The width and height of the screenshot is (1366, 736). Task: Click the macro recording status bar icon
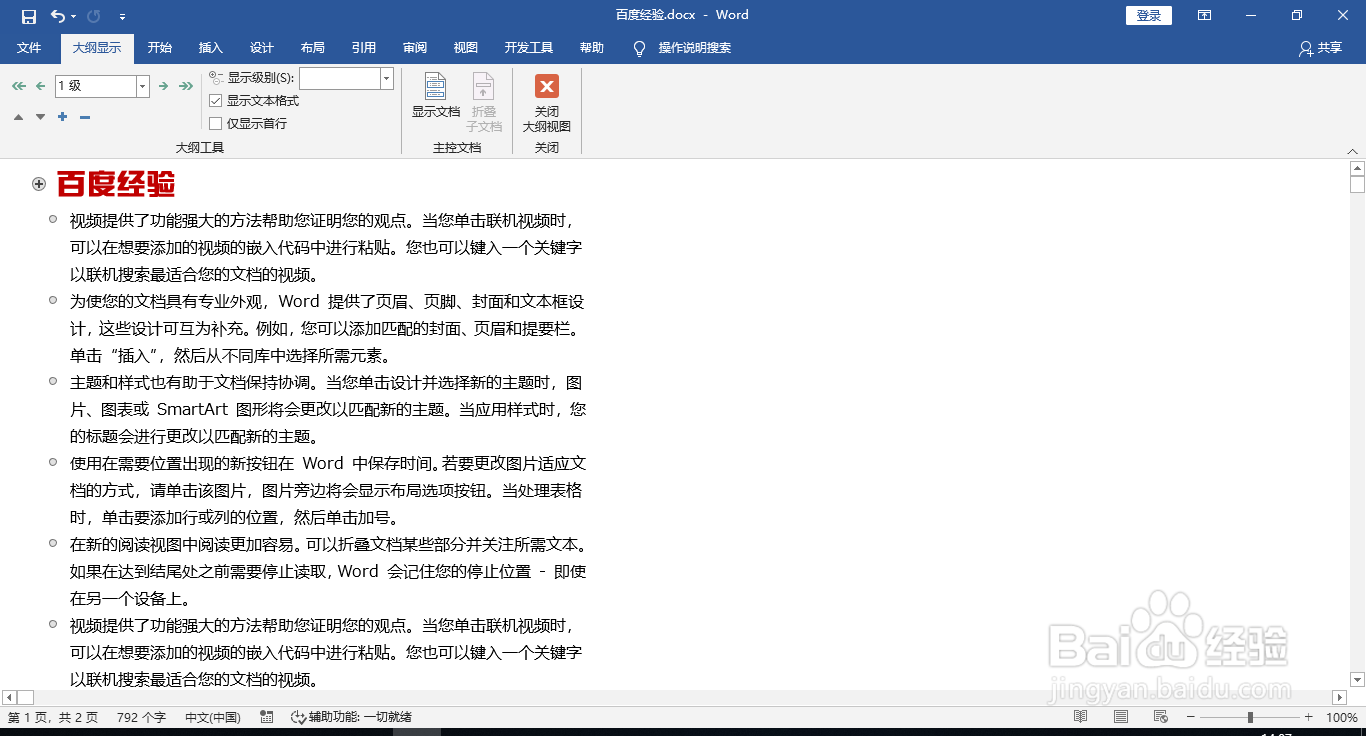point(267,717)
